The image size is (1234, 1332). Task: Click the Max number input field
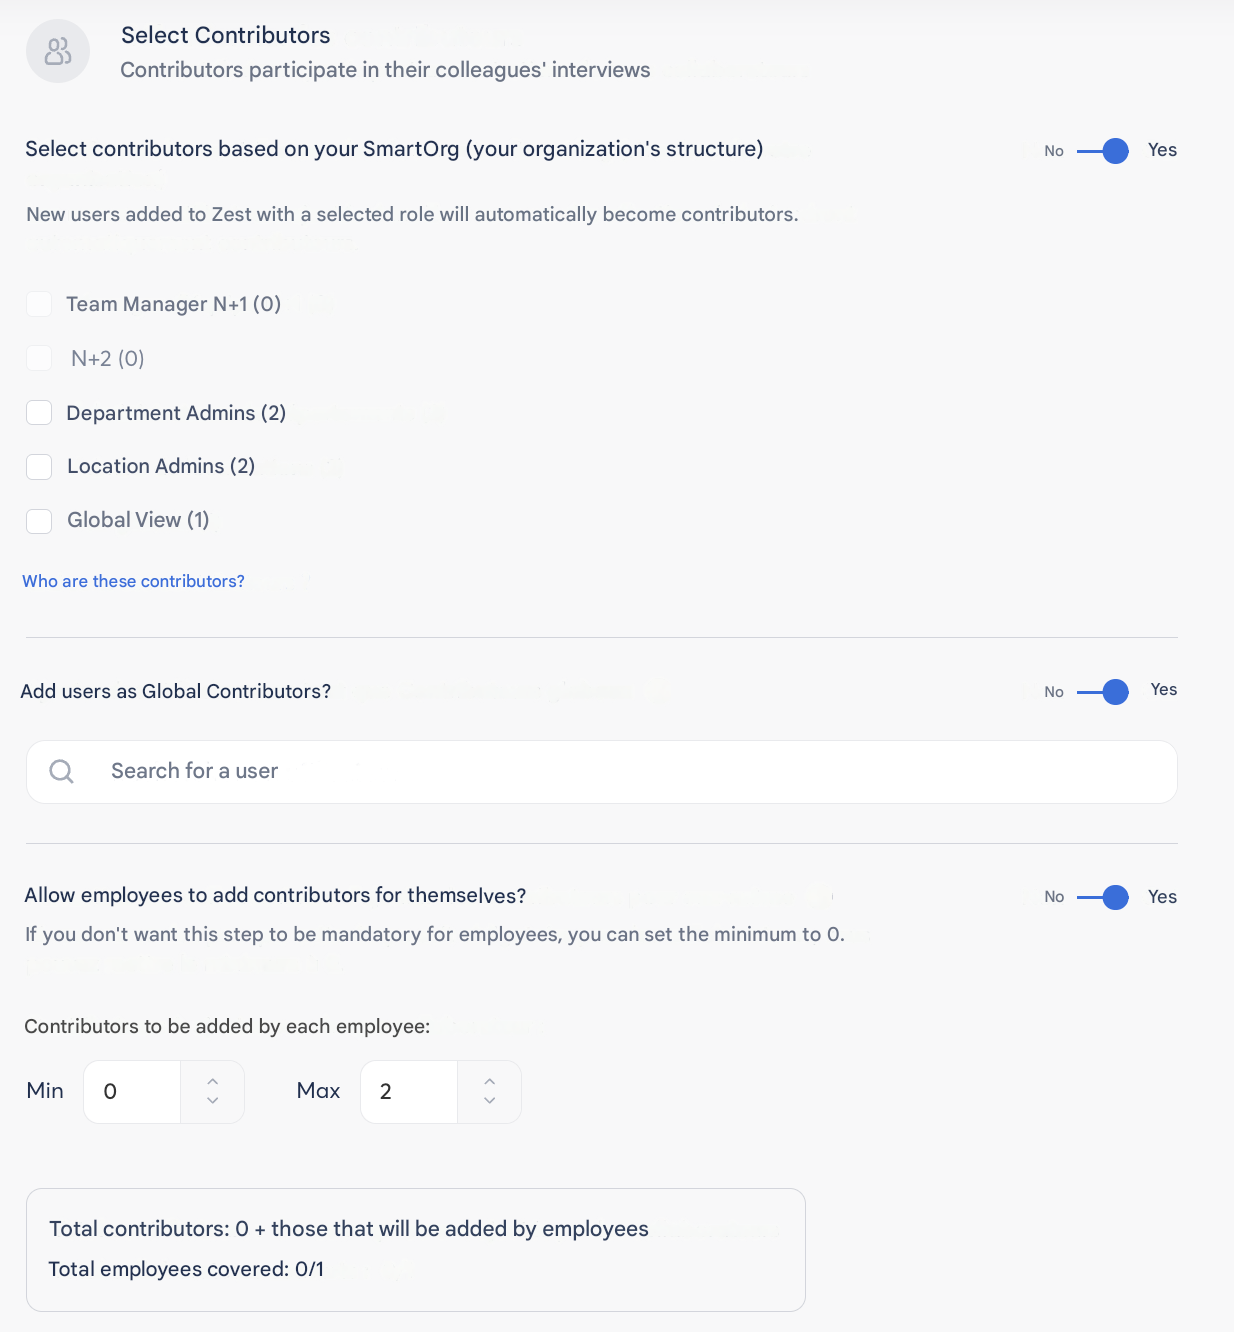[410, 1092]
